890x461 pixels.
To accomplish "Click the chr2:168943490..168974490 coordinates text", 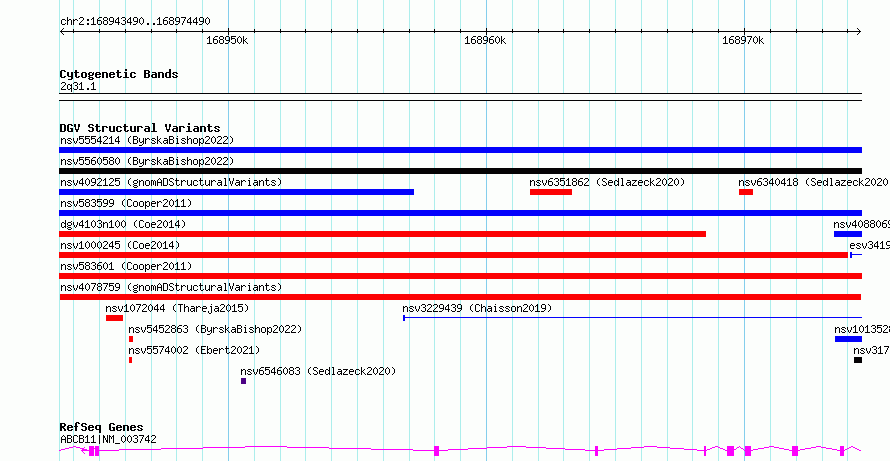I will click(136, 22).
